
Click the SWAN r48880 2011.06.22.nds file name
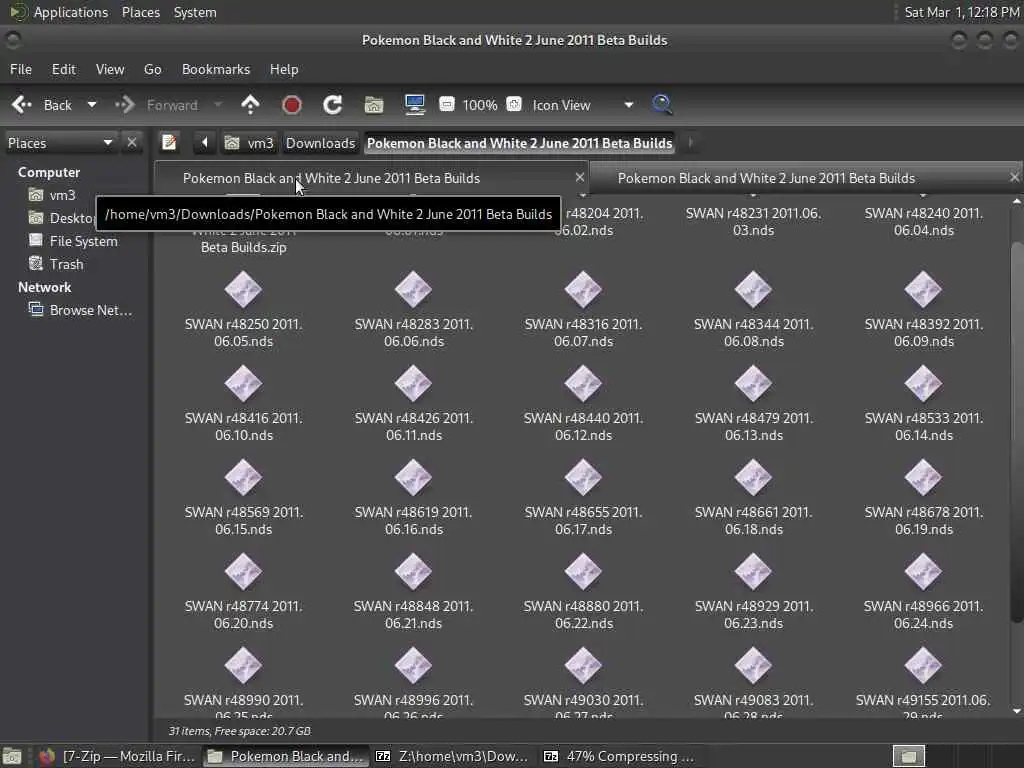pyautogui.click(x=583, y=615)
